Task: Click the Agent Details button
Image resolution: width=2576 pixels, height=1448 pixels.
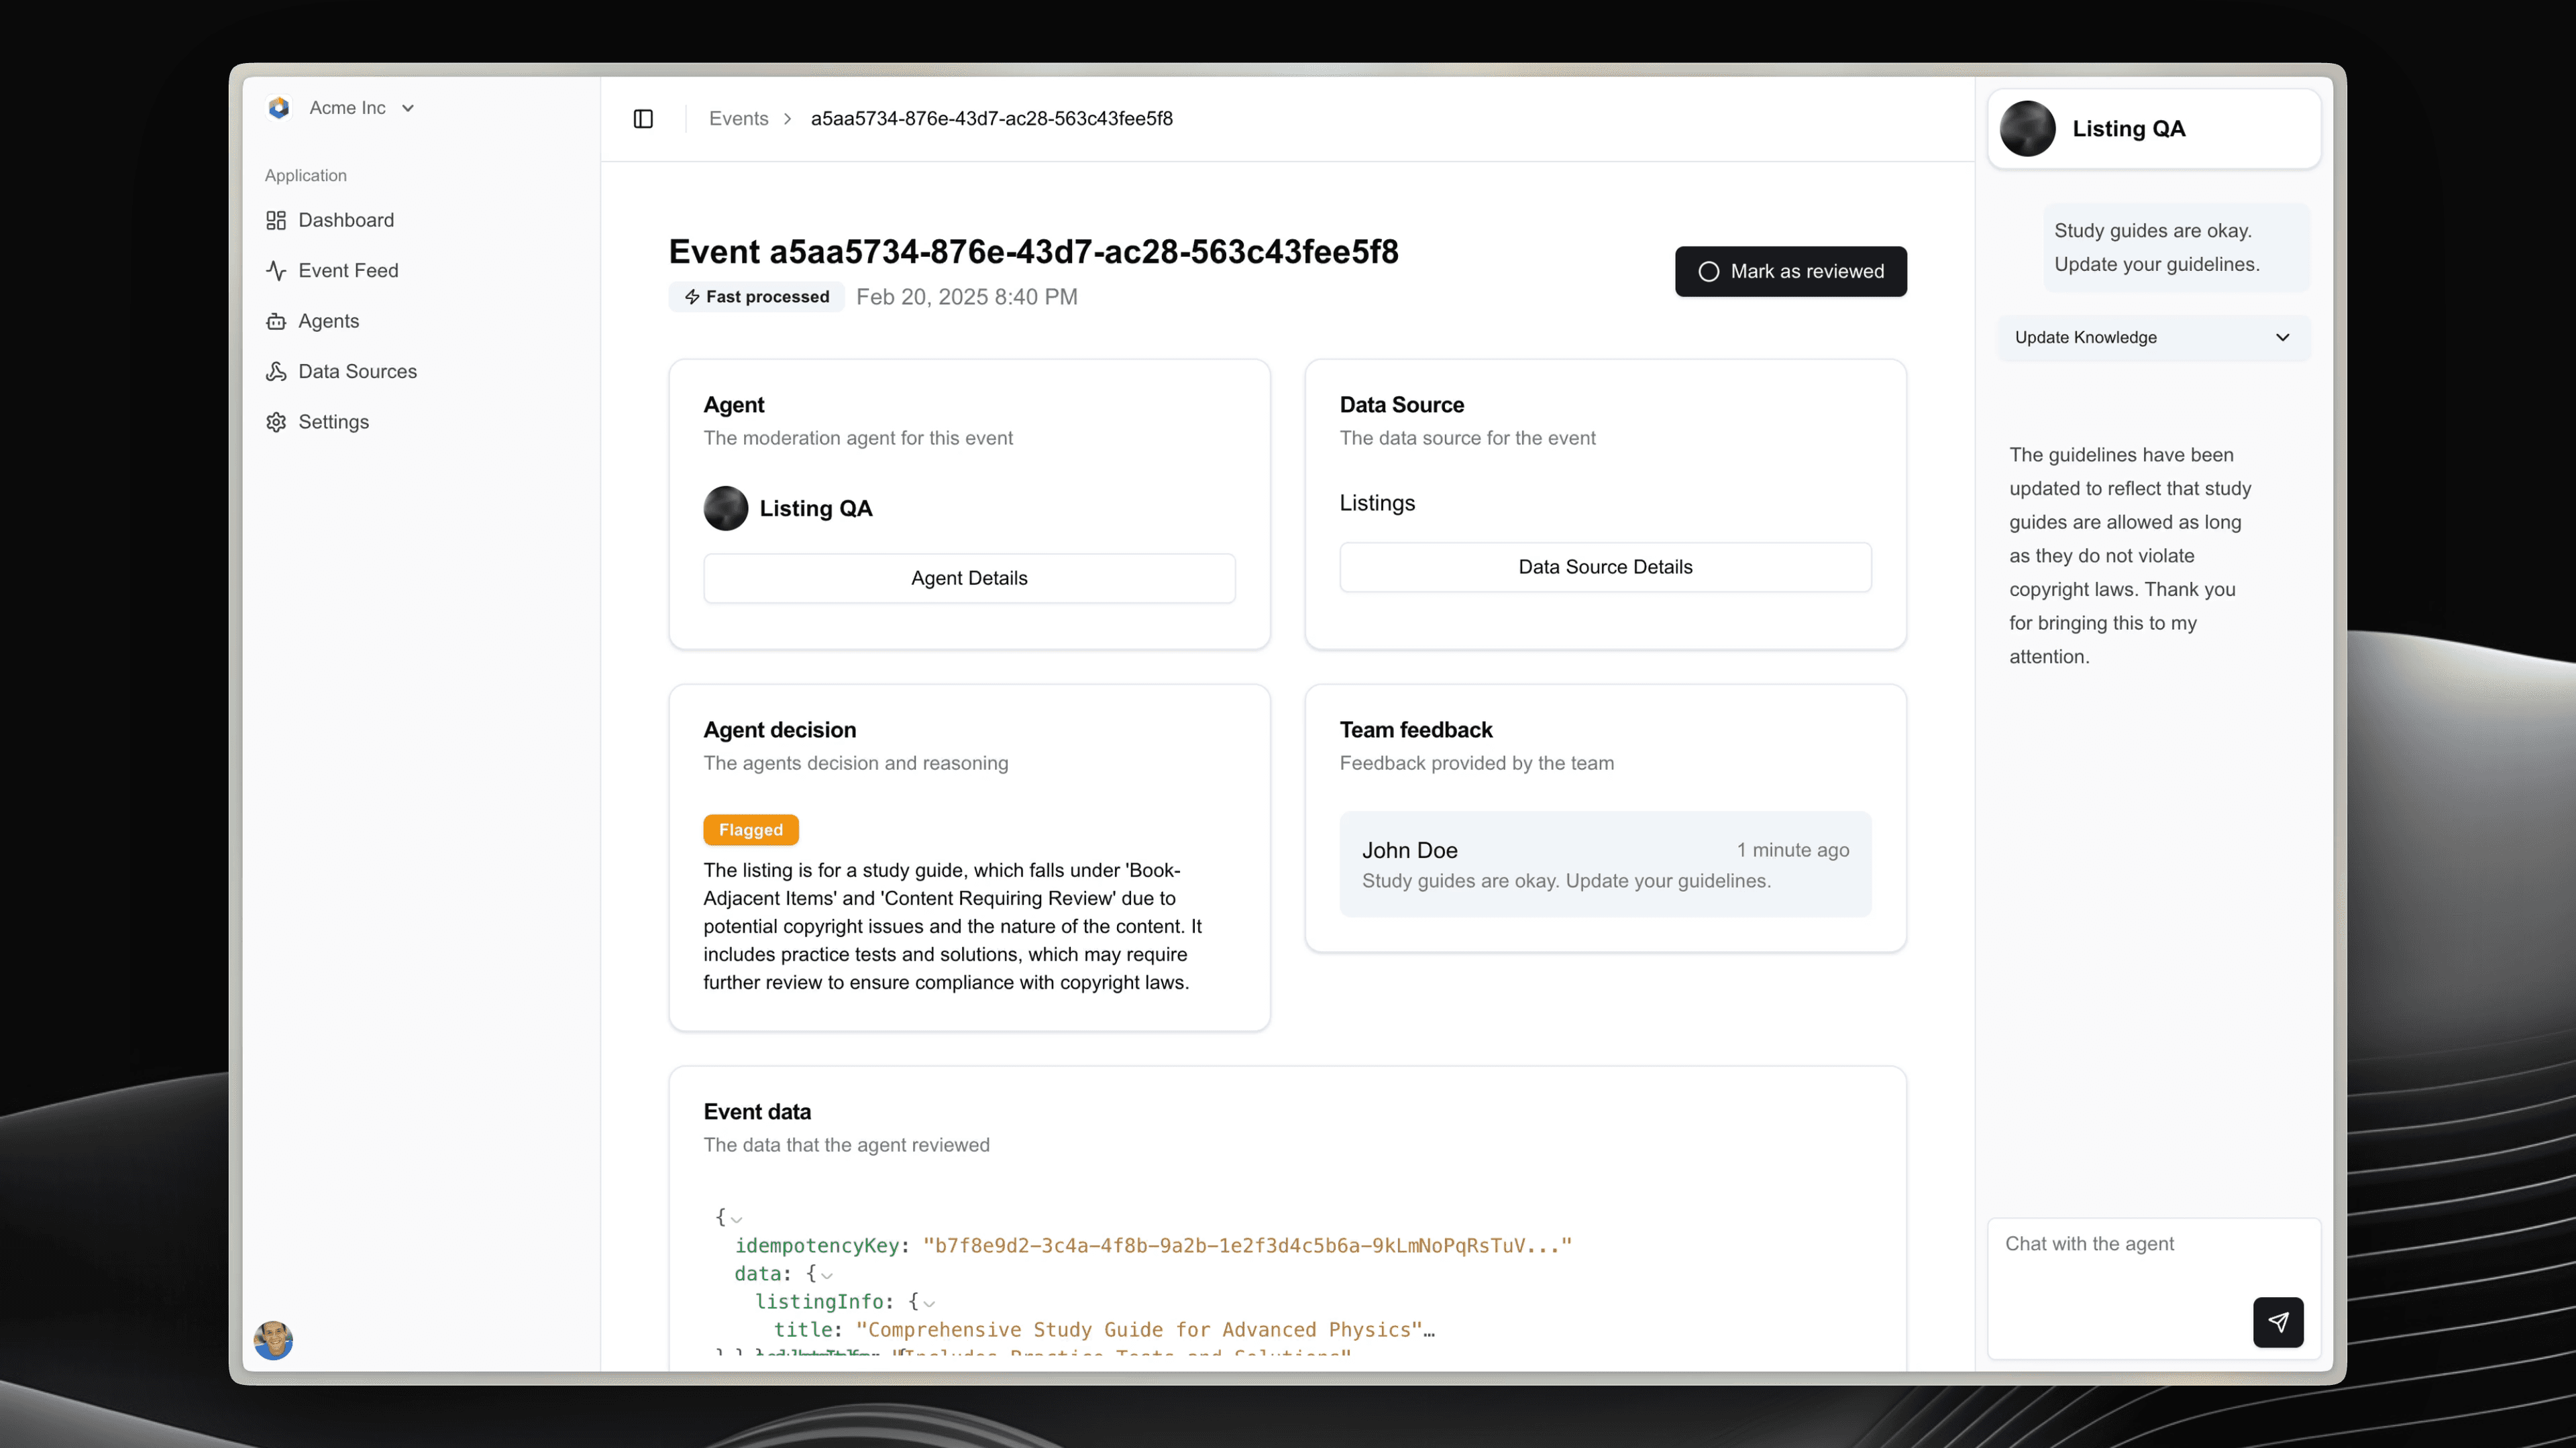Action: [x=968, y=578]
